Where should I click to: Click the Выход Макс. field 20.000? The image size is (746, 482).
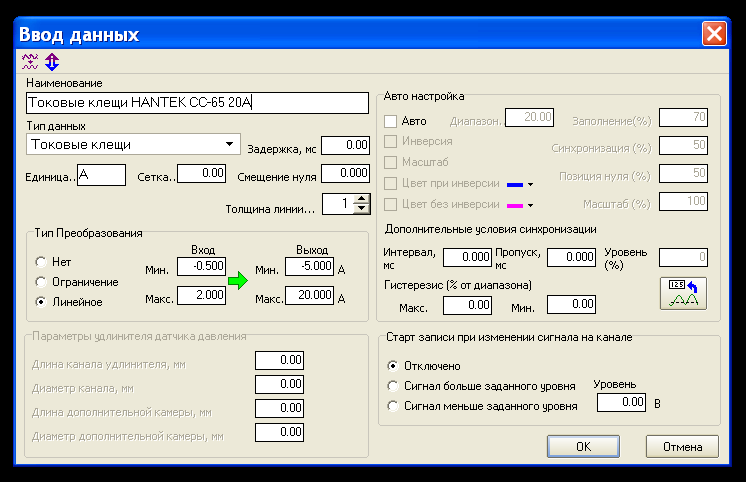pyautogui.click(x=309, y=295)
